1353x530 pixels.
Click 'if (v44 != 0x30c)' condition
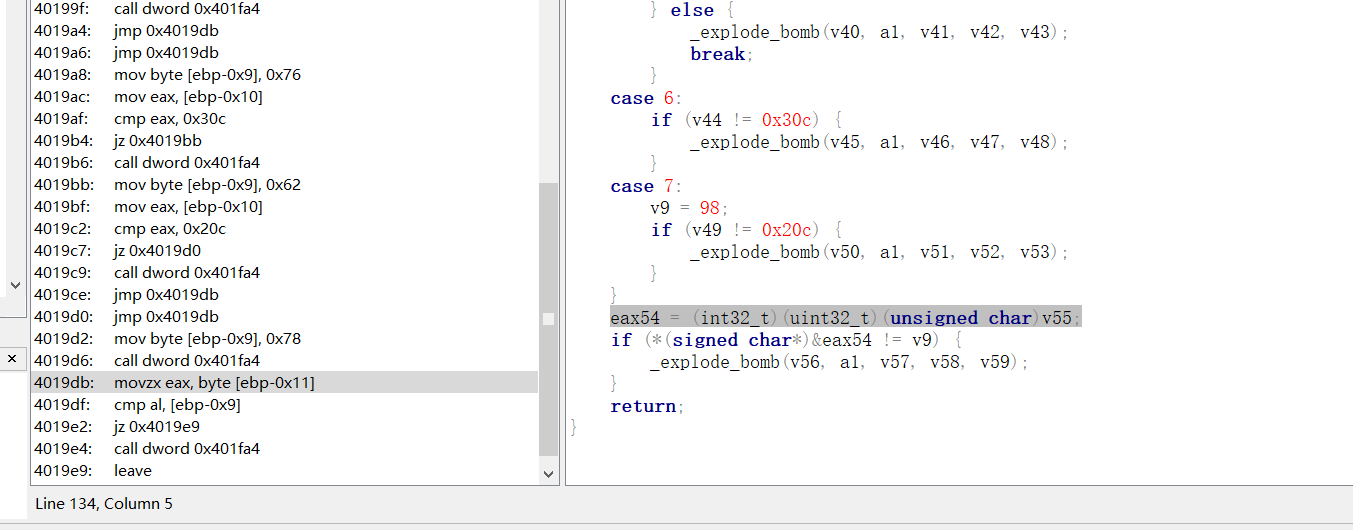[x=747, y=120]
